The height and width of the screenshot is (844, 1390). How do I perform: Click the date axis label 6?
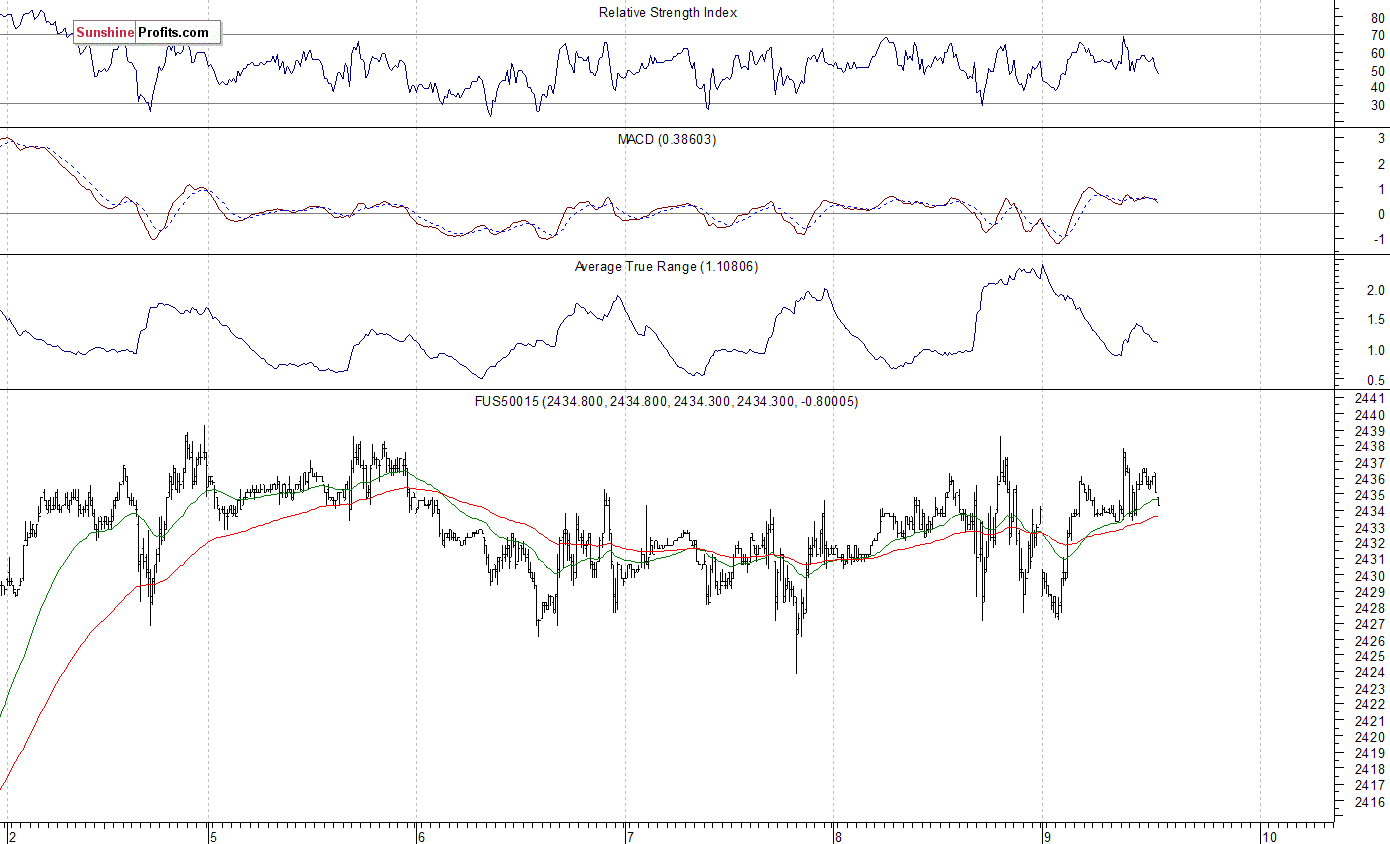click(x=422, y=836)
